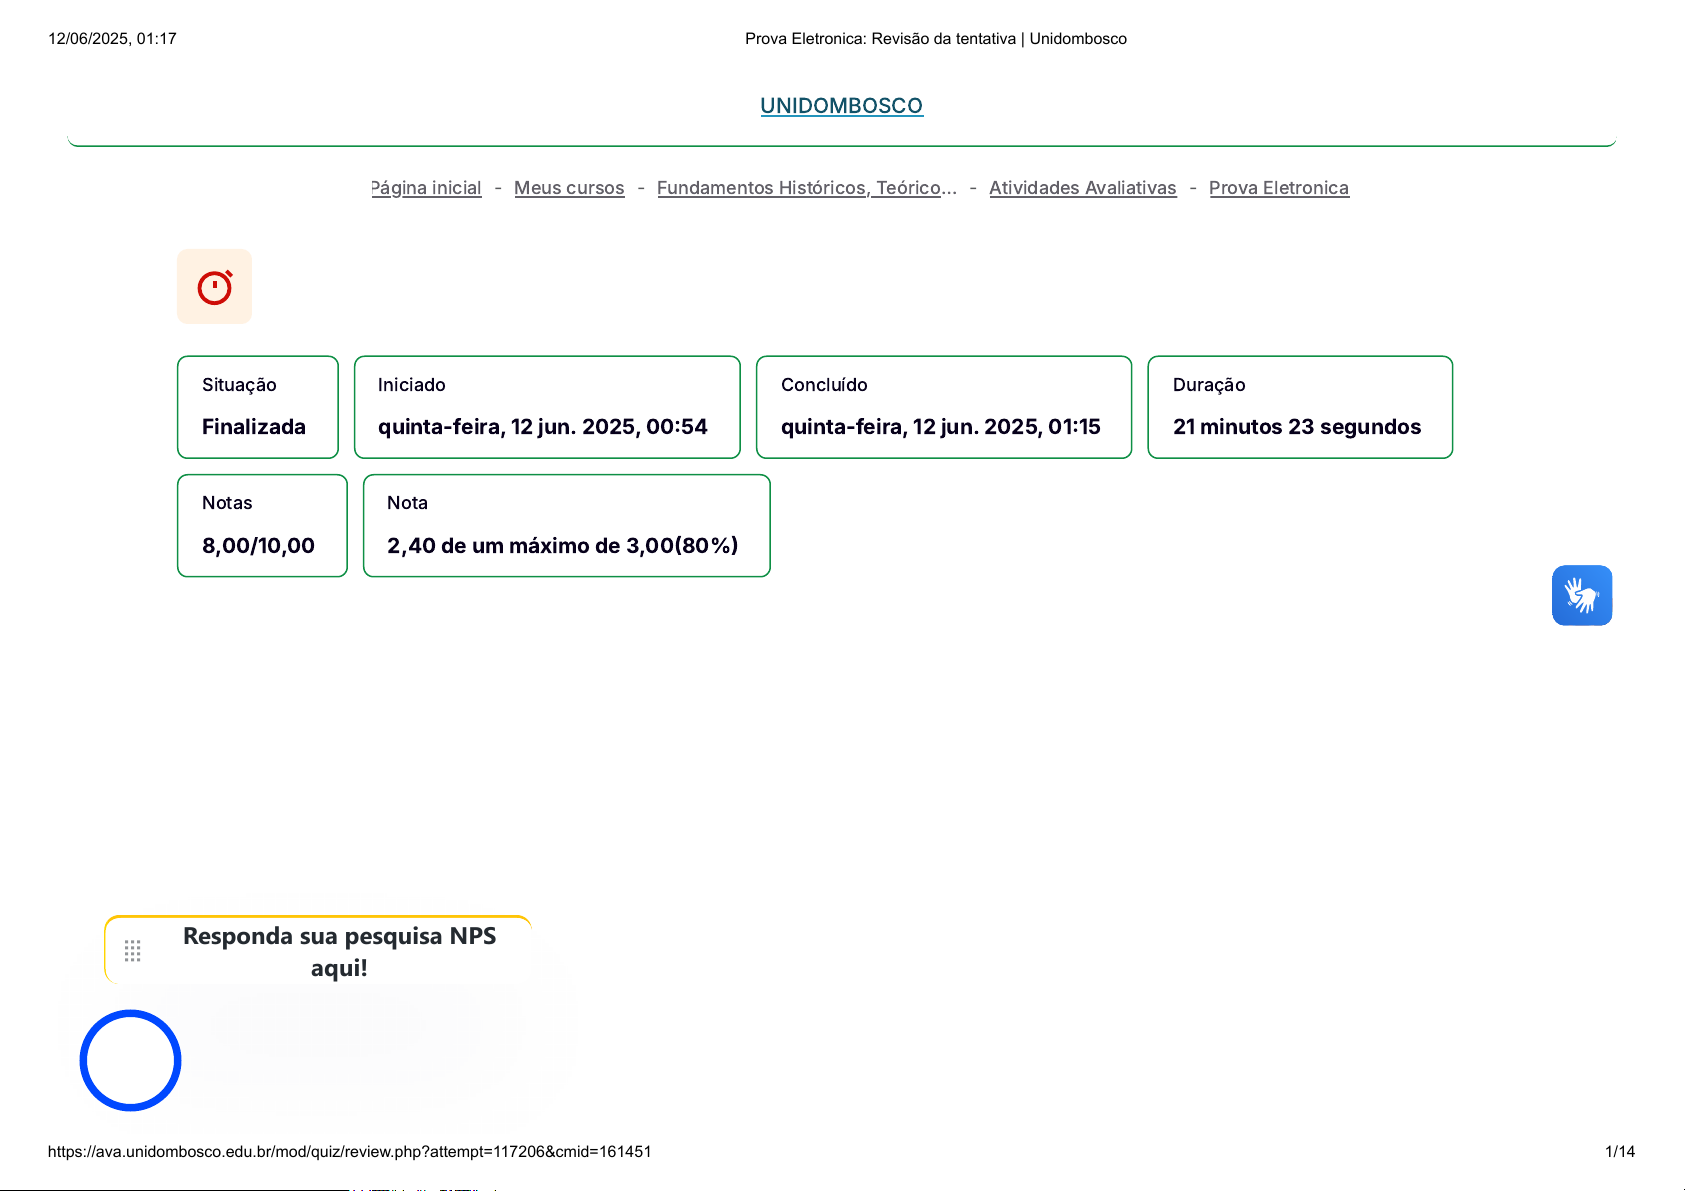This screenshot has width=1685, height=1191.
Task: Click the Iniciado date card
Action: pyautogui.click(x=547, y=407)
